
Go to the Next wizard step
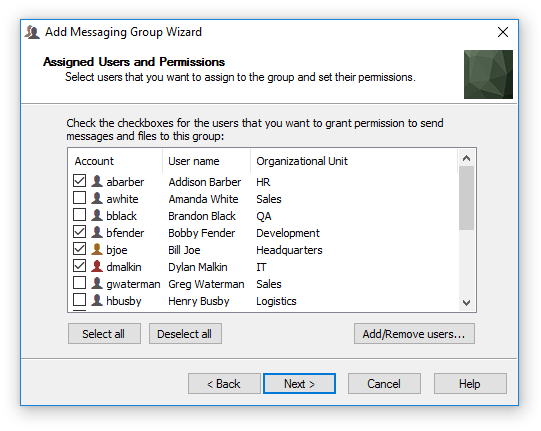click(x=299, y=383)
